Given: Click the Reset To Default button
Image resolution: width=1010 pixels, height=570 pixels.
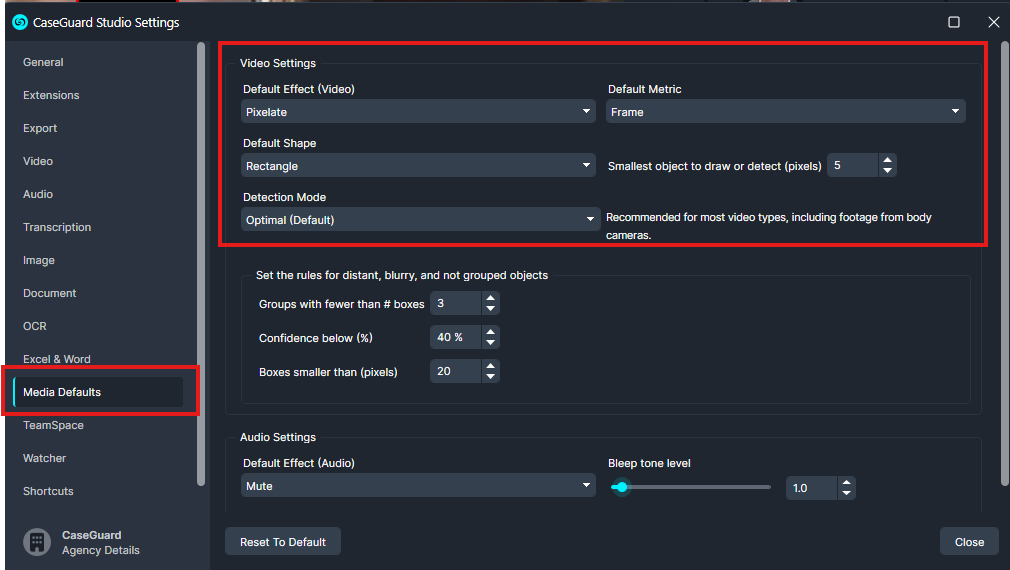Looking at the screenshot, I should click(283, 542).
